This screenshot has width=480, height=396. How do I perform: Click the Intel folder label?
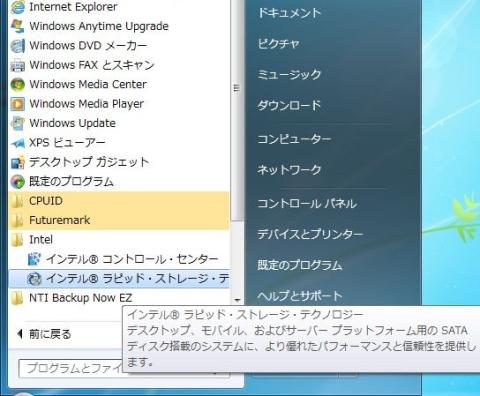(41, 240)
